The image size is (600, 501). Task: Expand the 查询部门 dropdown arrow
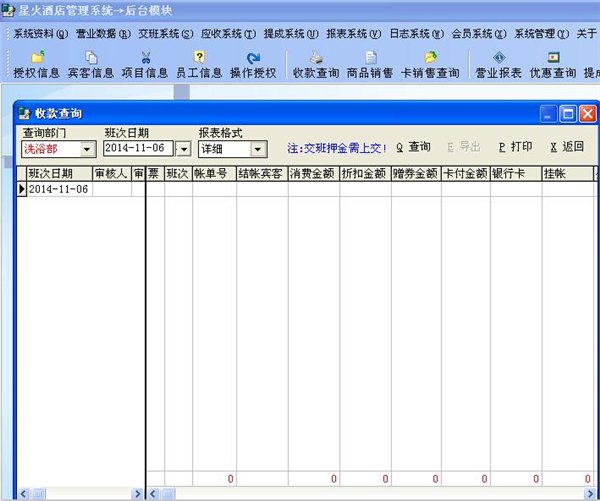coord(88,149)
